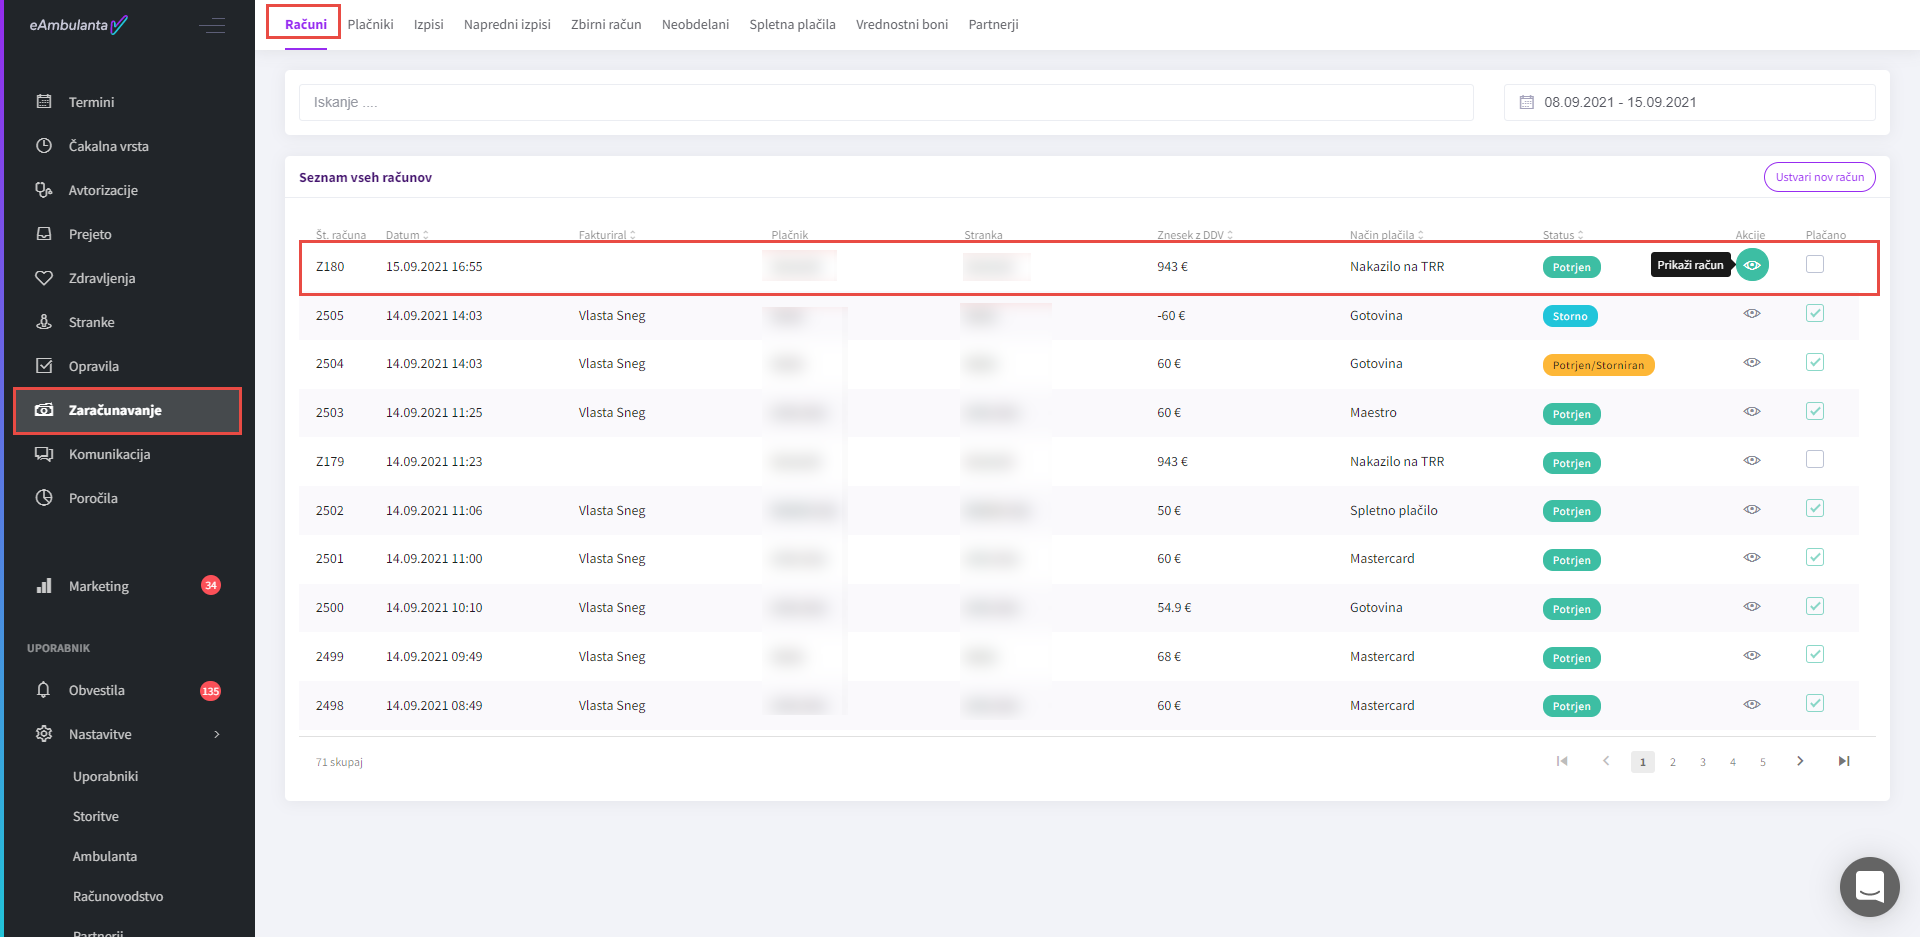This screenshot has height=937, width=1920.
Task: Click the Ustvari nov račun button
Action: pos(1818,177)
